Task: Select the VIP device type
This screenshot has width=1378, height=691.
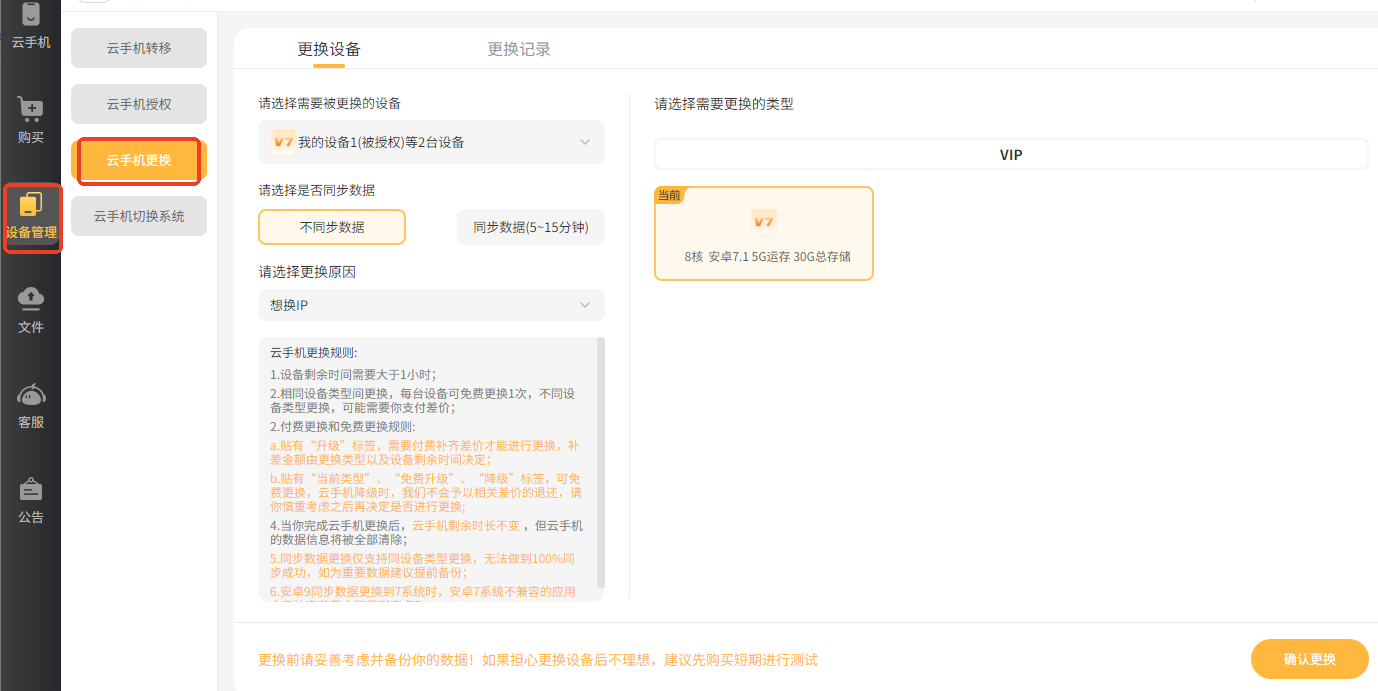Action: tap(1011, 155)
